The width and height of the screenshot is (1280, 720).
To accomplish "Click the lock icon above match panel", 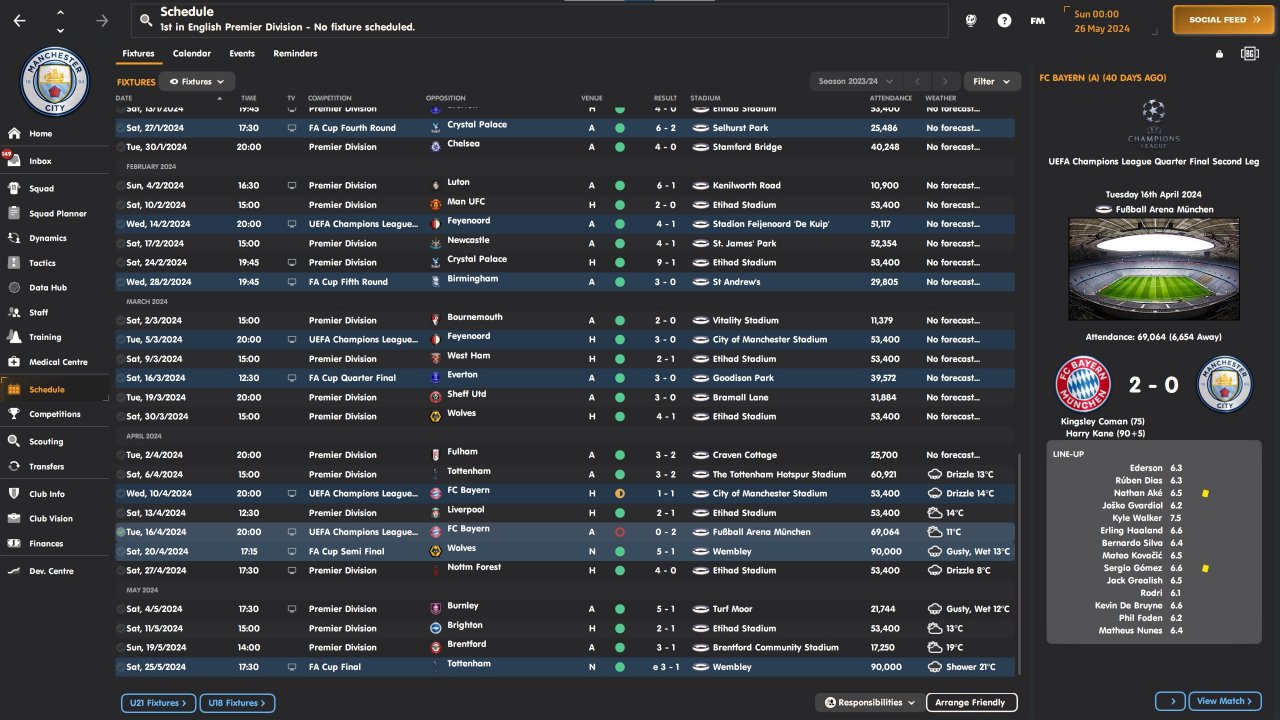I will (x=1219, y=54).
